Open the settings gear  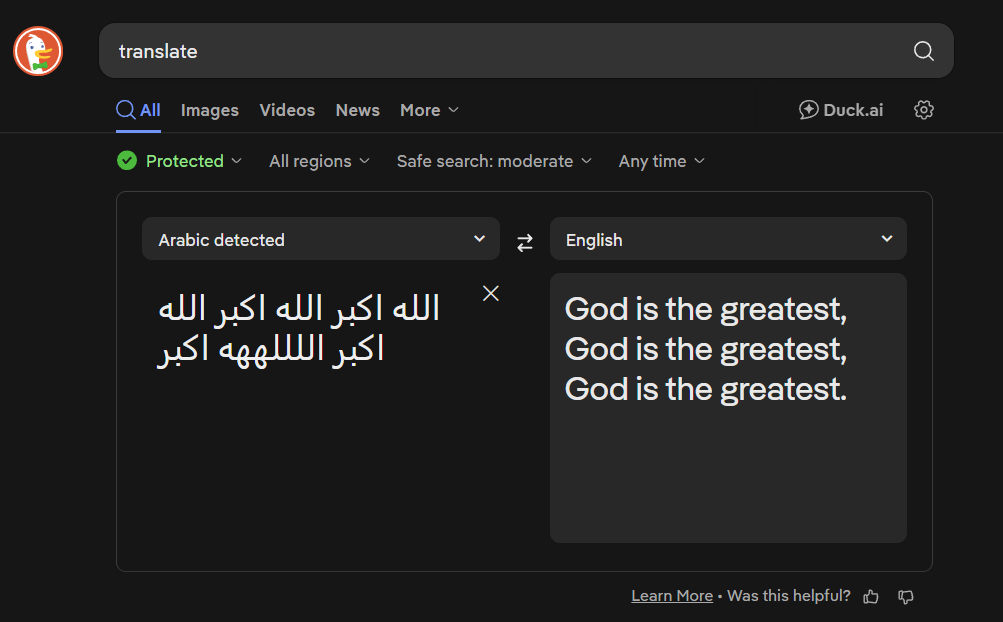click(923, 110)
